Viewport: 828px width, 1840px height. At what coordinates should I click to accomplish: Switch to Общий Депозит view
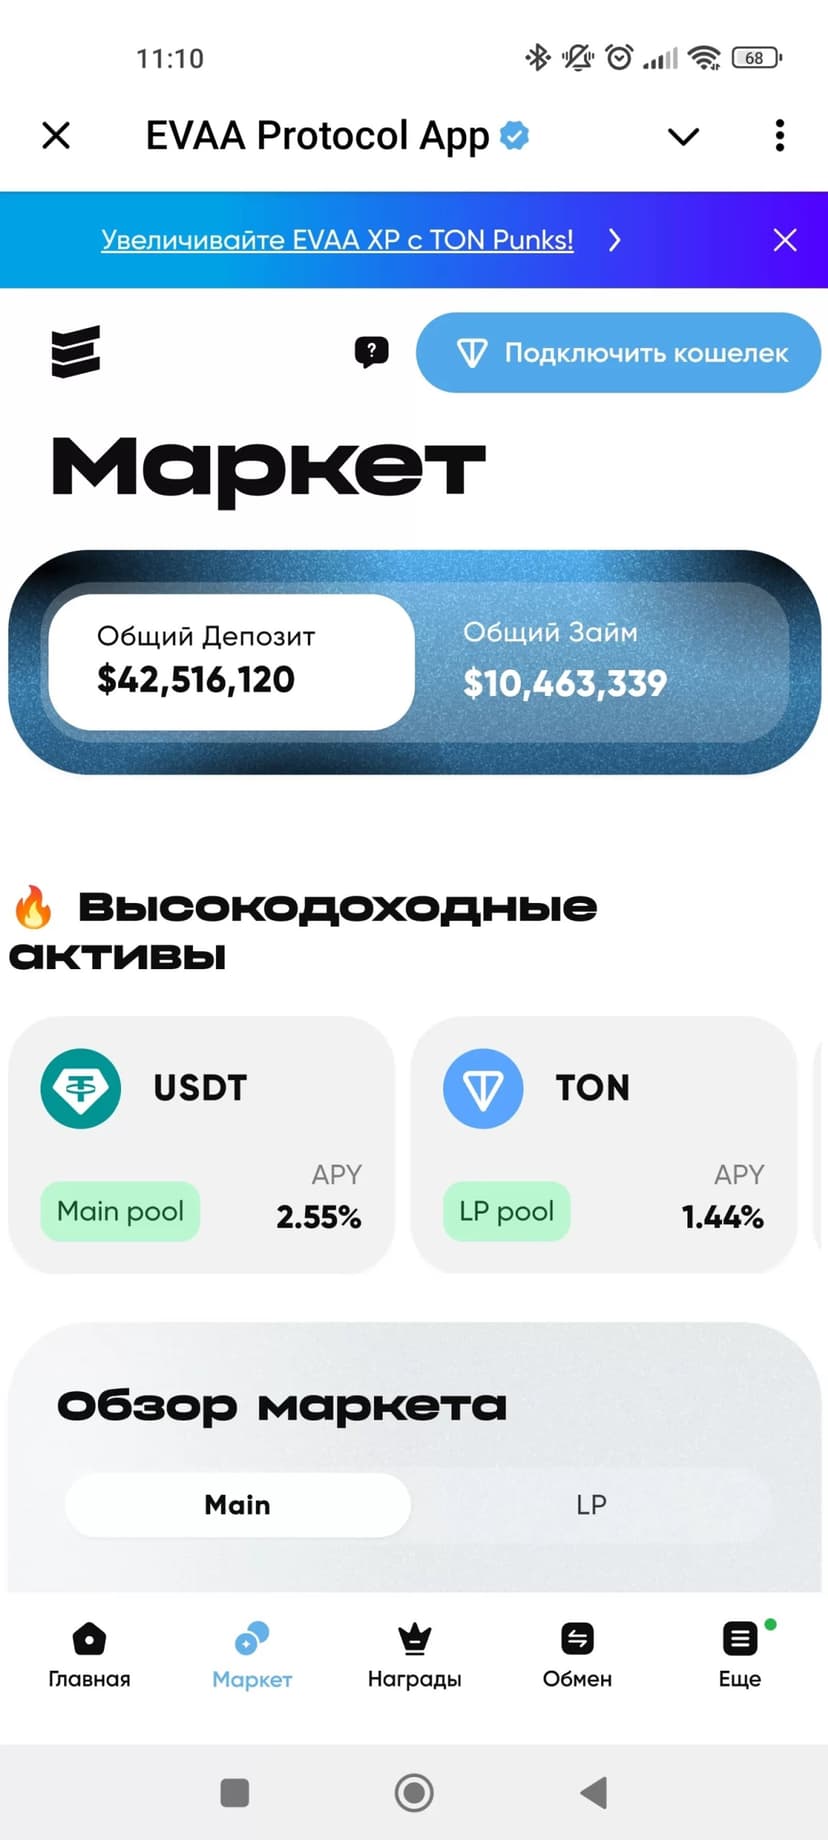click(231, 661)
